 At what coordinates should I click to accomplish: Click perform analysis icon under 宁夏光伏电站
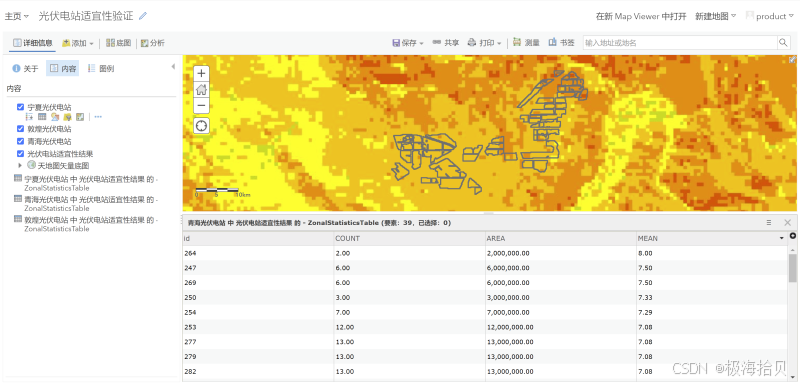[80, 117]
